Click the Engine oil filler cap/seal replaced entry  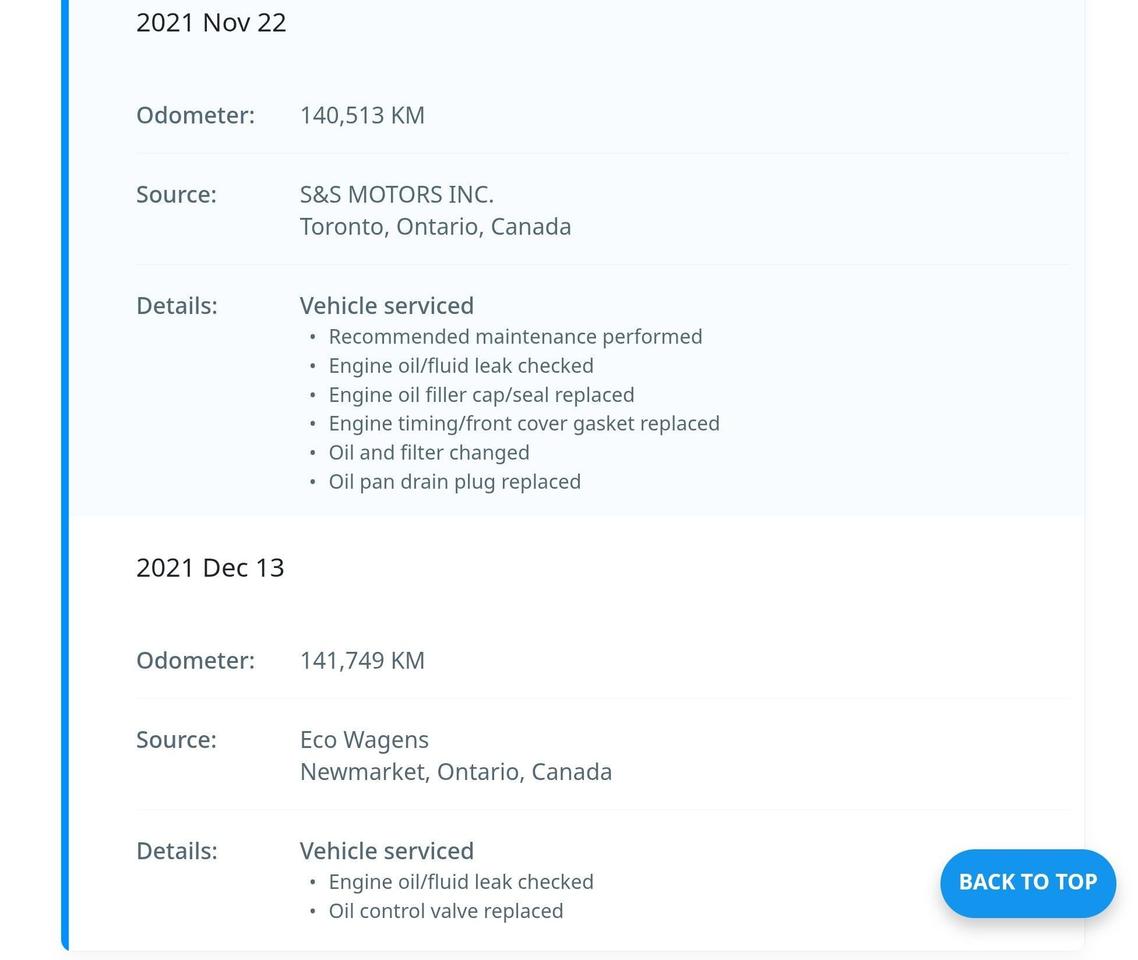coord(481,394)
